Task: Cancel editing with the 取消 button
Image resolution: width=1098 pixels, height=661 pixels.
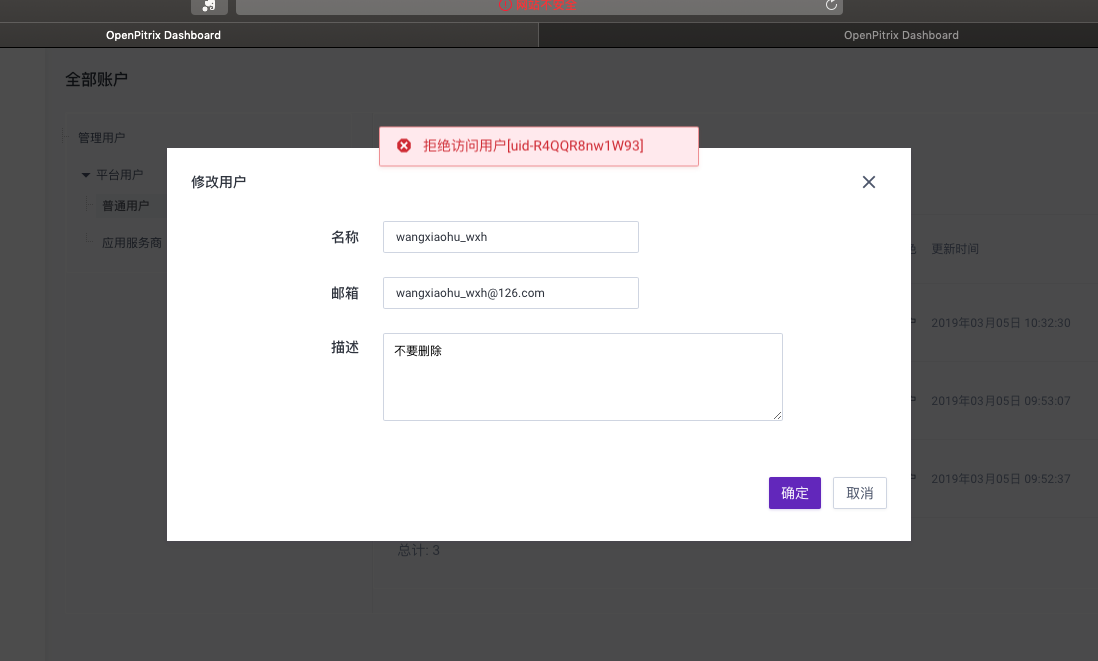Action: (x=860, y=493)
